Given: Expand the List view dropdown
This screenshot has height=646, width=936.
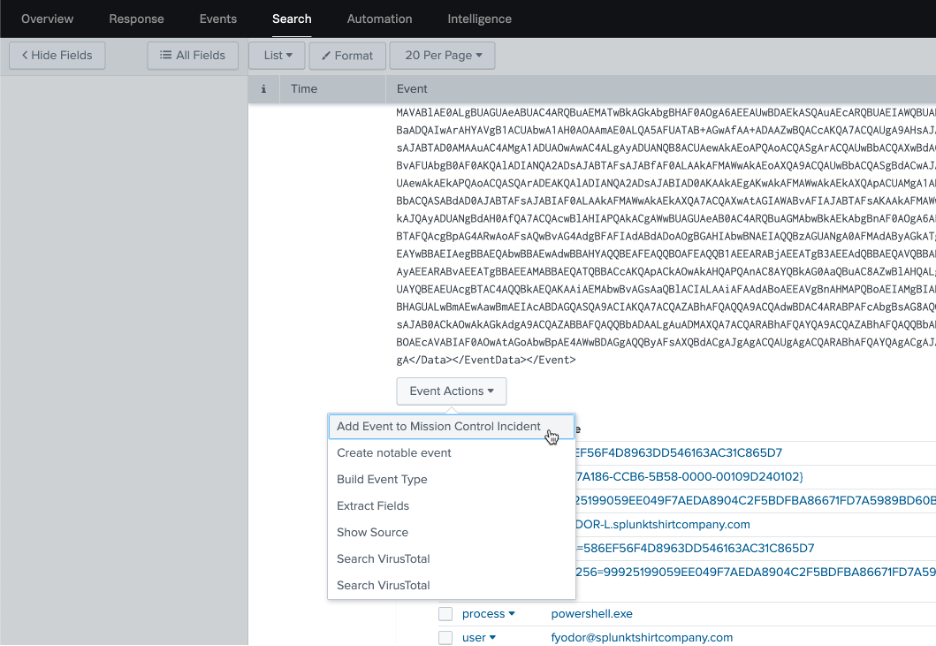Looking at the screenshot, I should tap(278, 56).
